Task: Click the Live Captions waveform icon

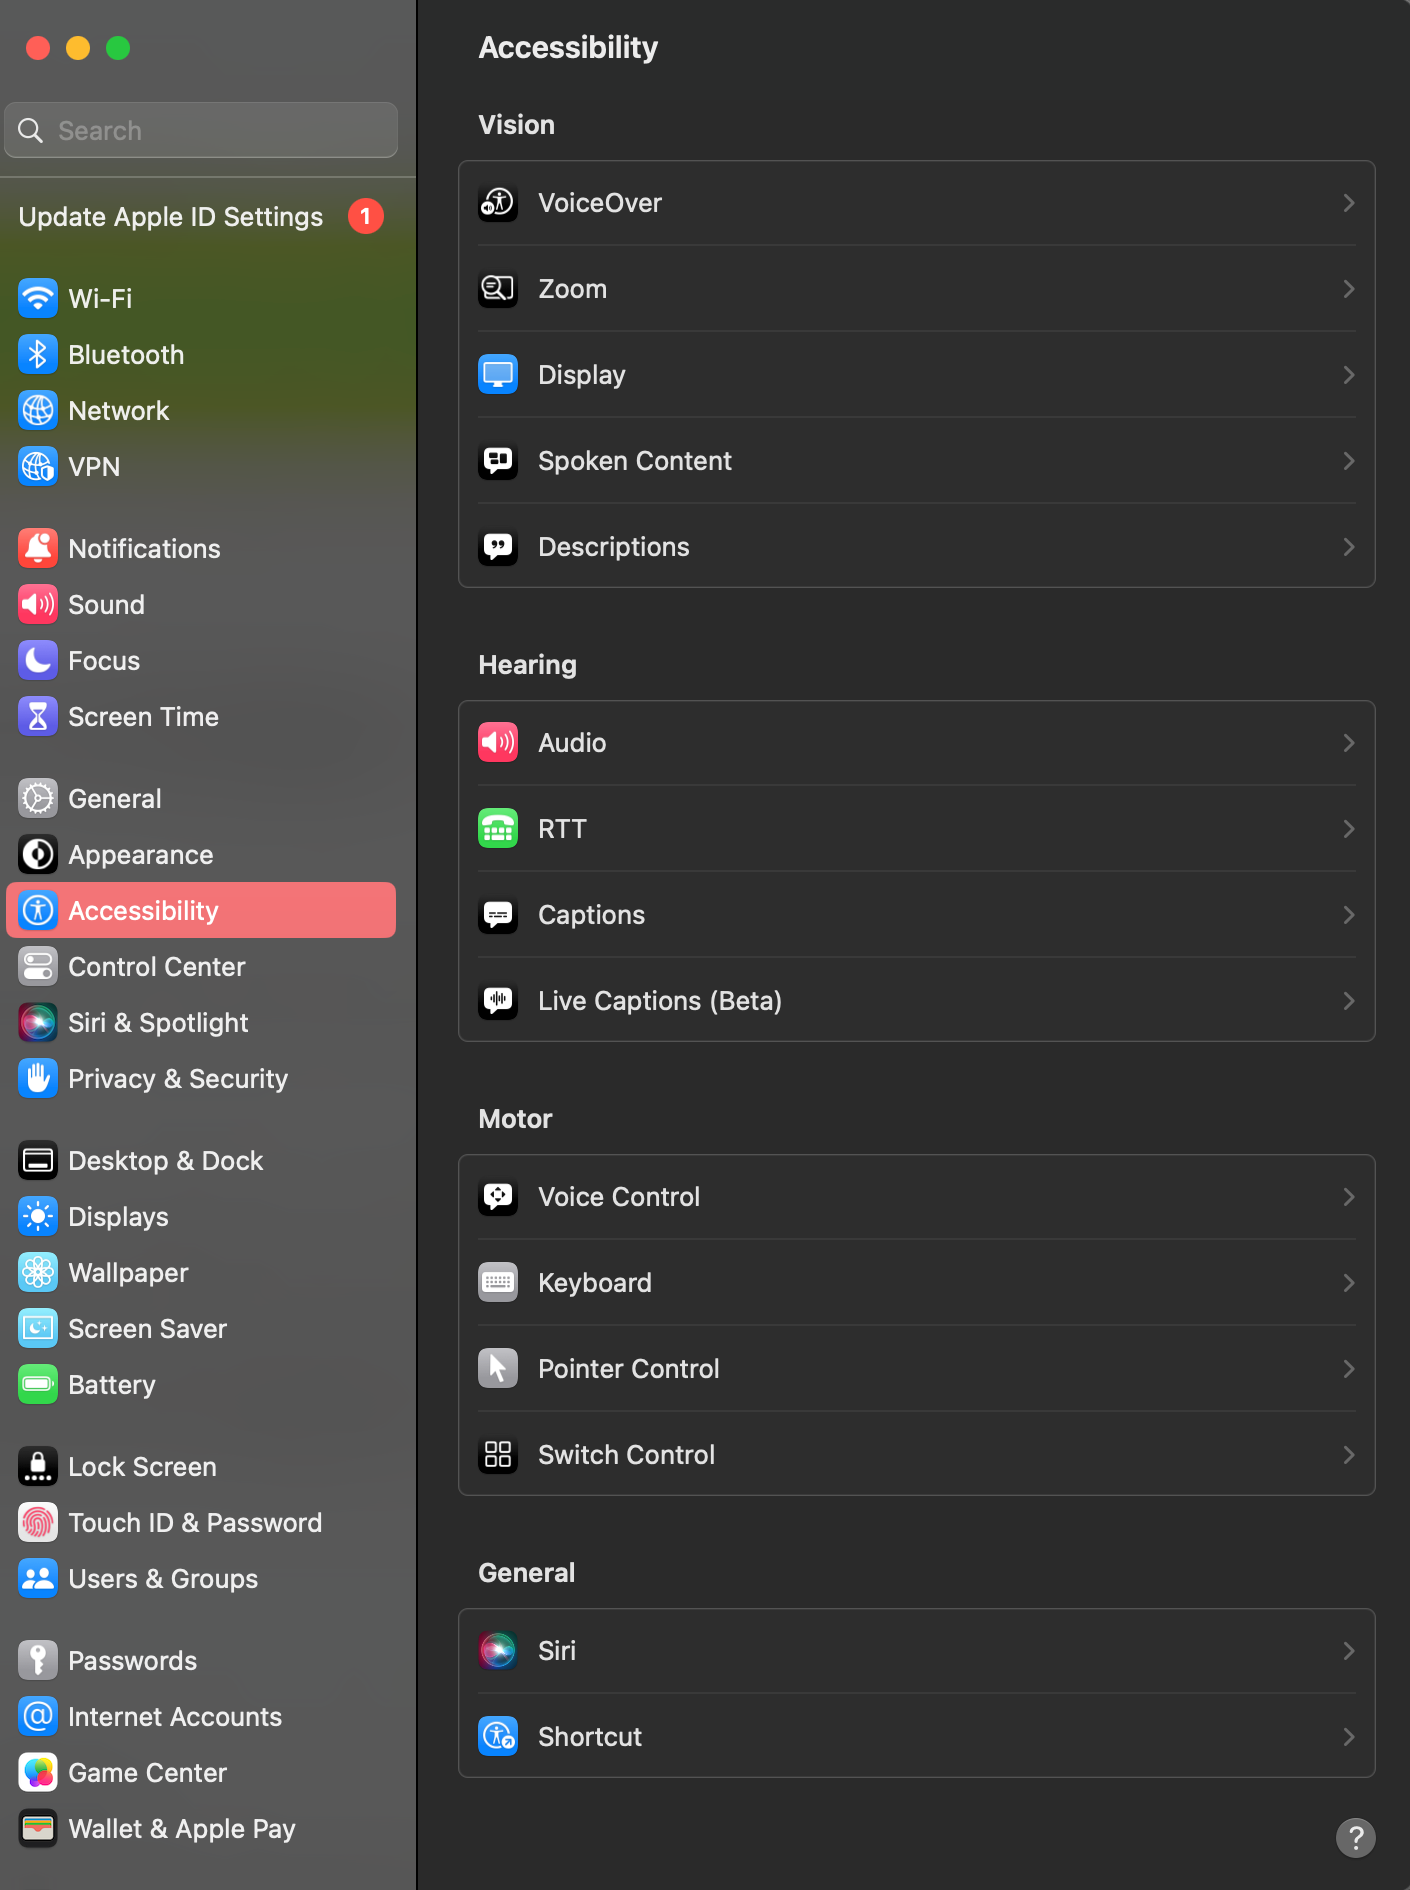Action: (498, 1001)
